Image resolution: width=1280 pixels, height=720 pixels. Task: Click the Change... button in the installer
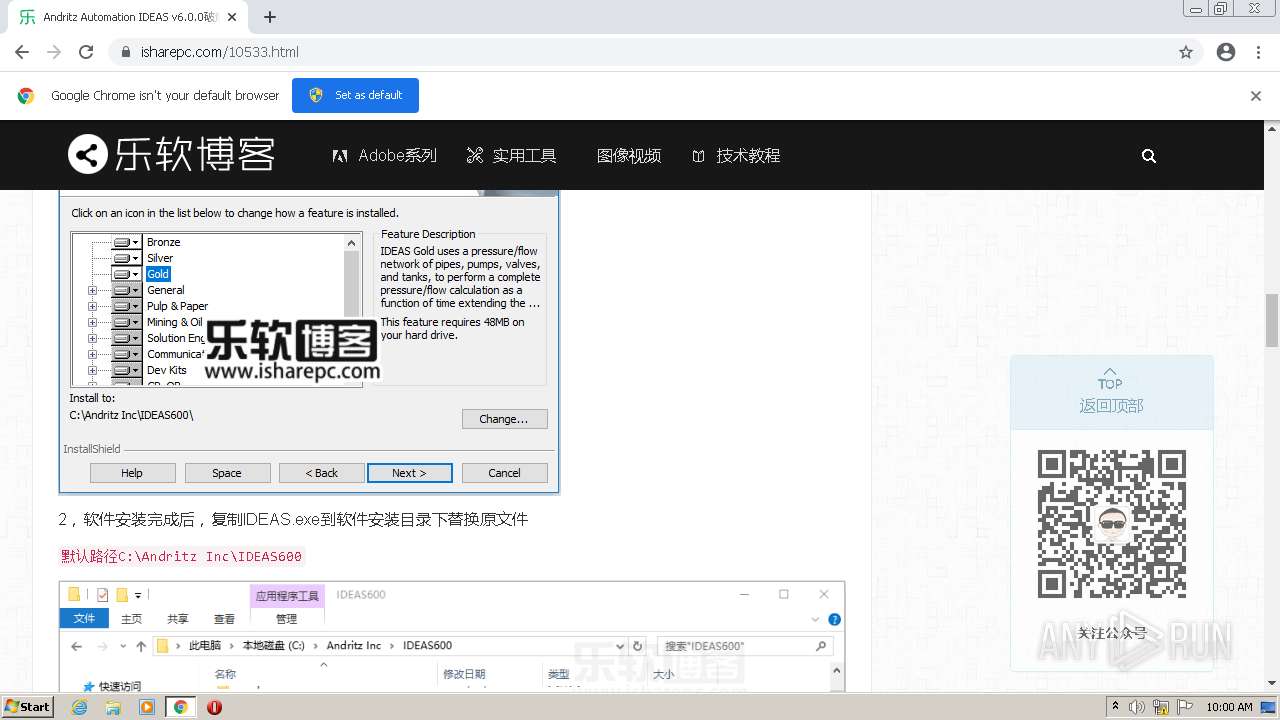[504, 419]
